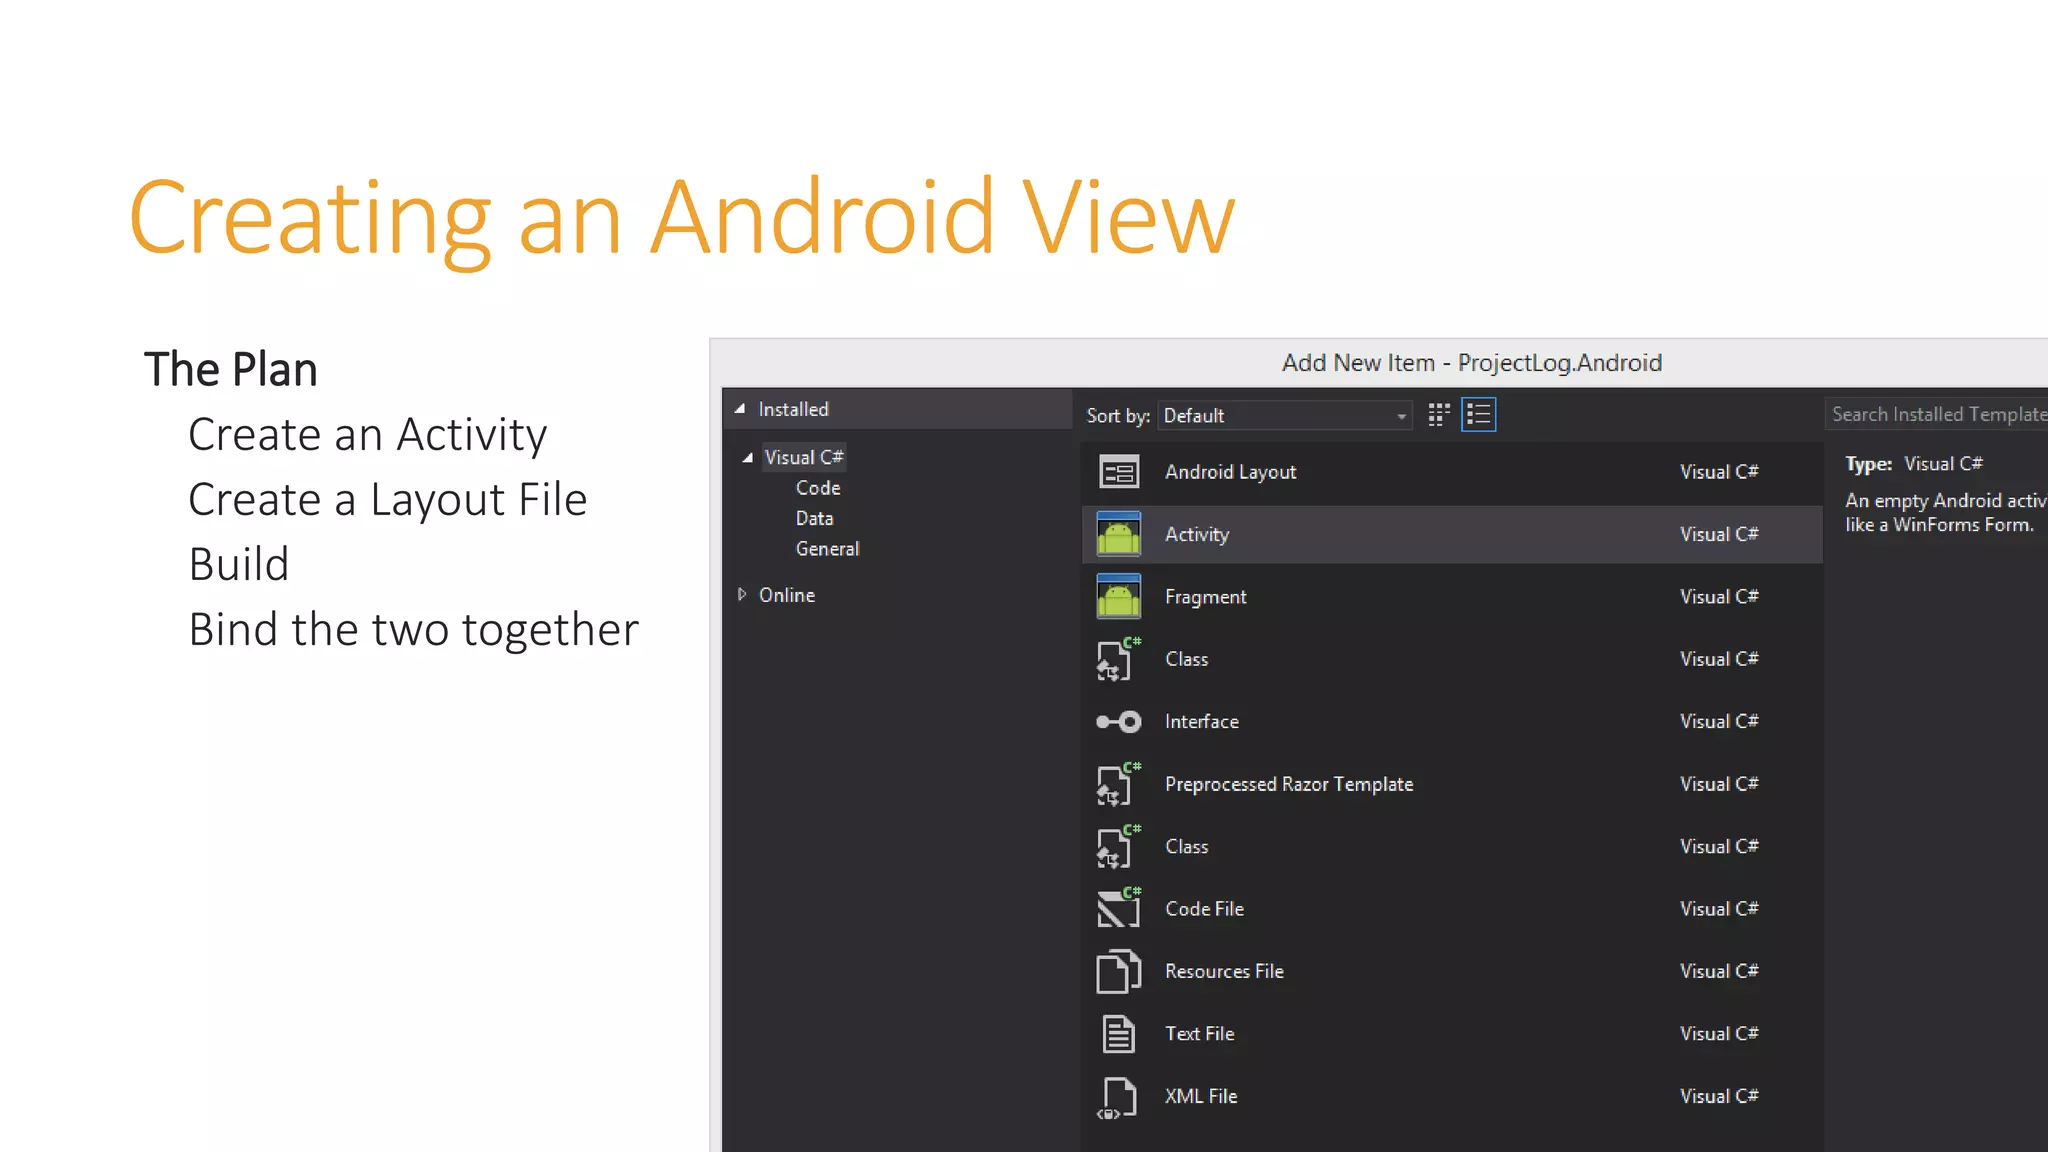
Task: Select the Interface item name
Action: coord(1202,722)
